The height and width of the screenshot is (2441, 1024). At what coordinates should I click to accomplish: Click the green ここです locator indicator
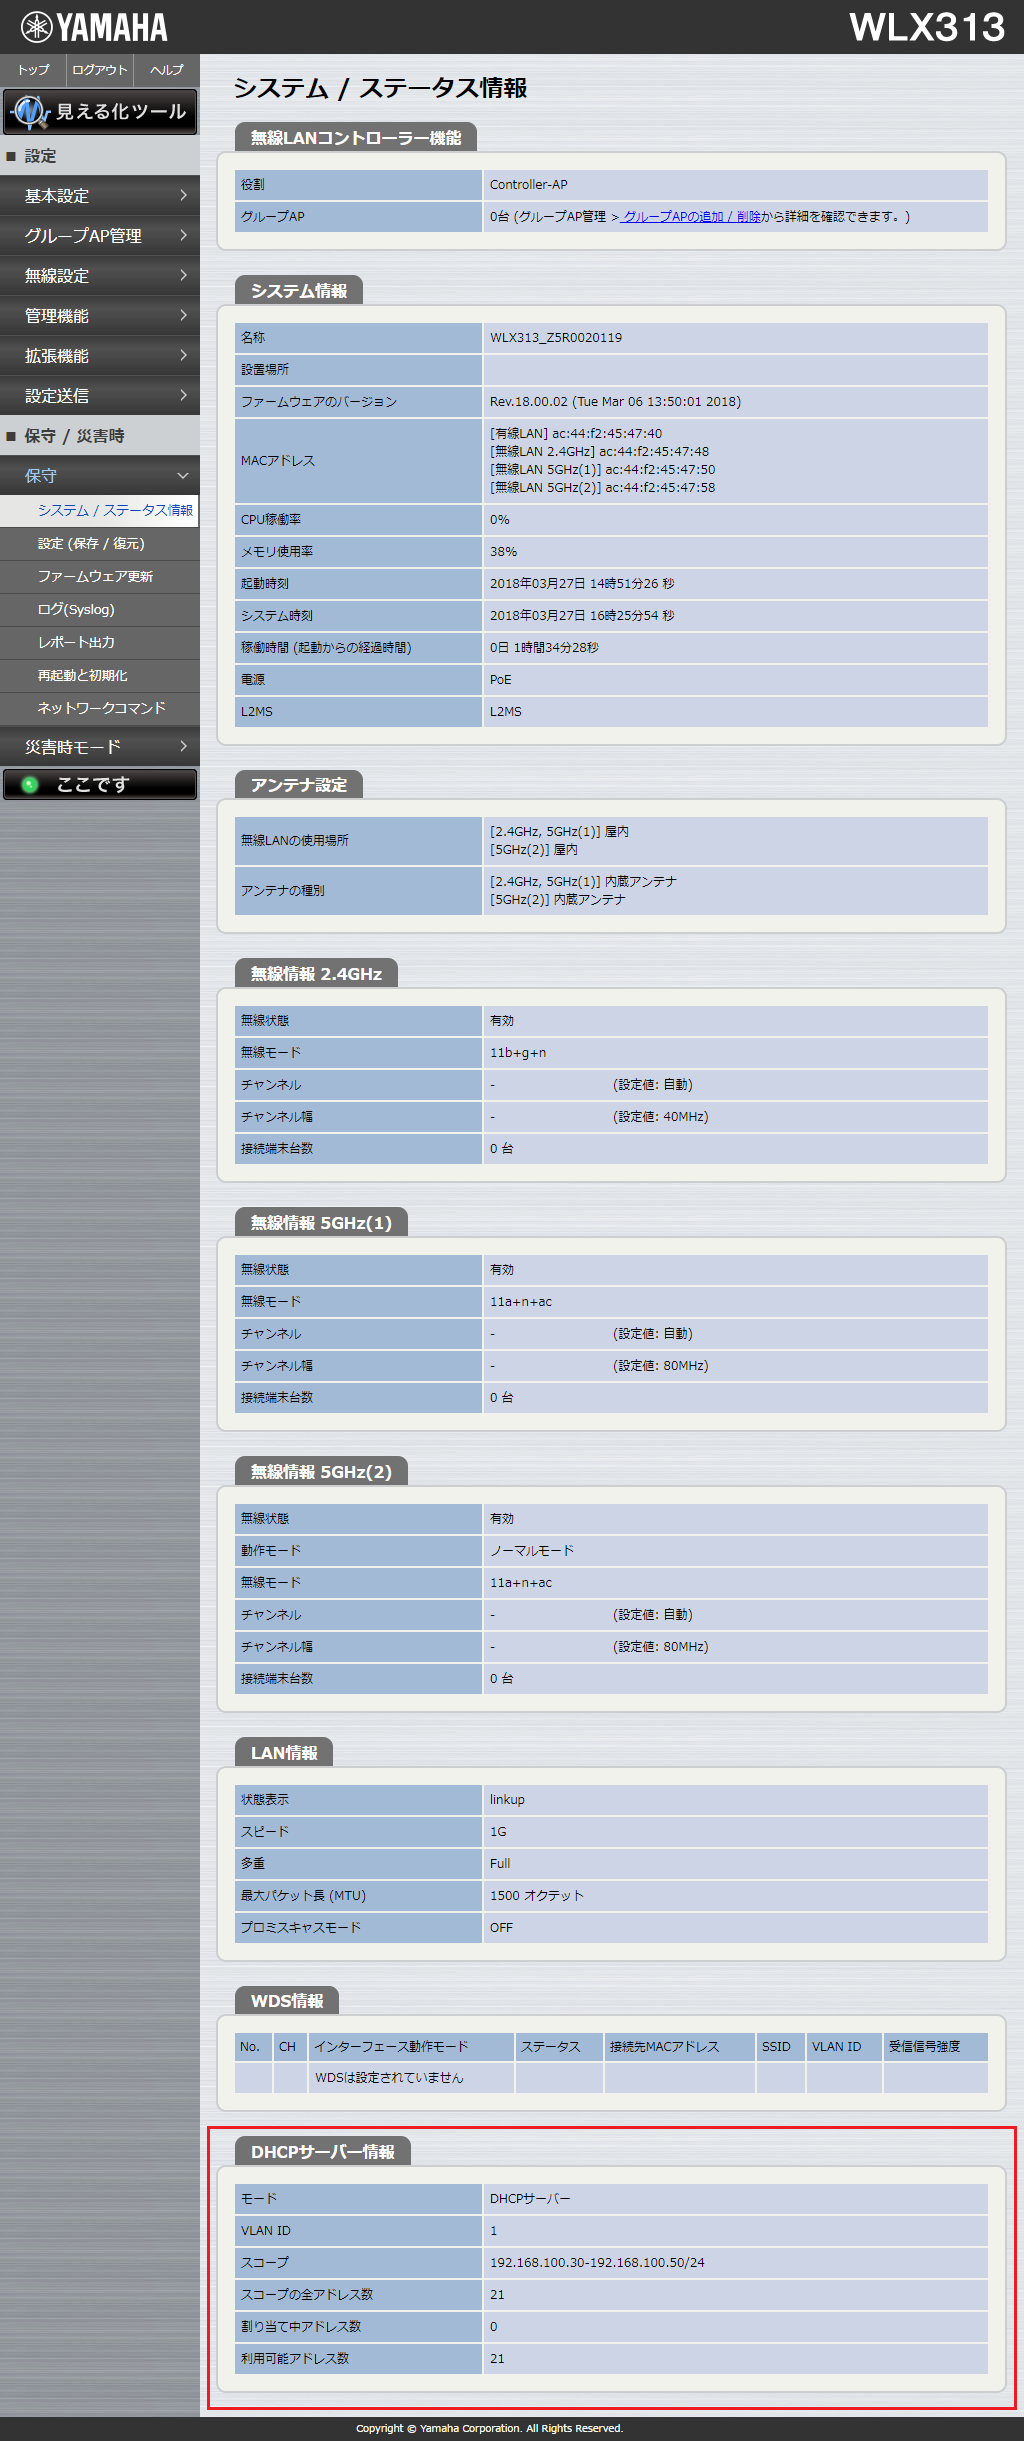click(x=100, y=785)
